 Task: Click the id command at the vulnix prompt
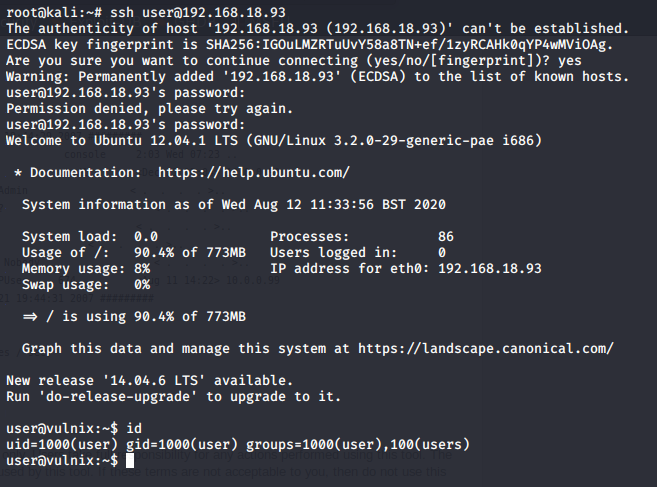click(134, 428)
